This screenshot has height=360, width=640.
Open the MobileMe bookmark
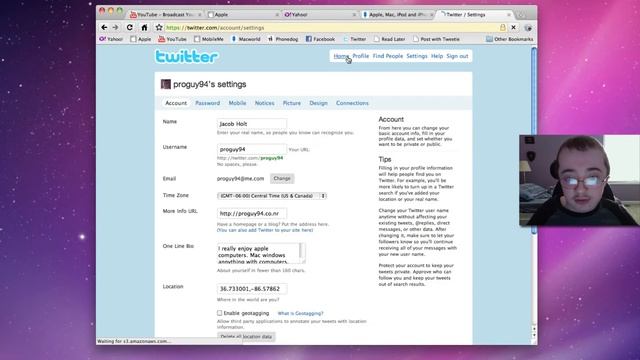209,39
